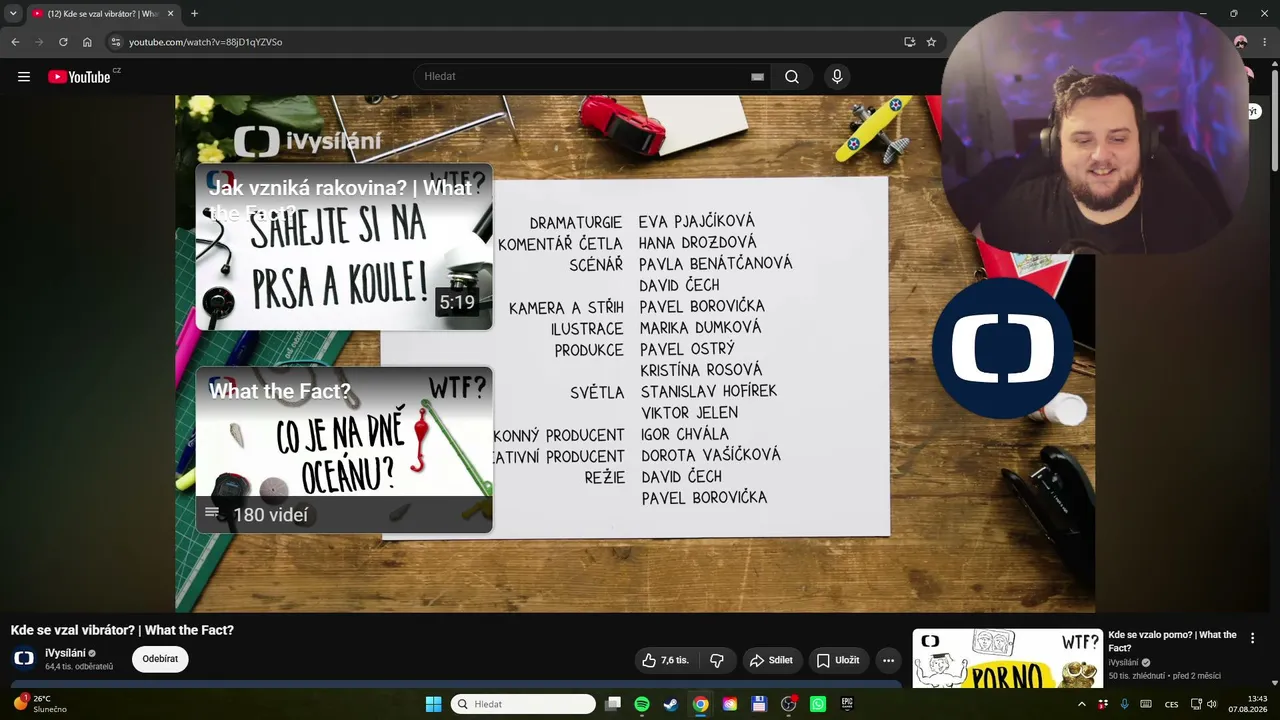Image resolution: width=1280 pixels, height=720 pixels.
Task: Open the iVysílání channel name link
Action: tap(65, 653)
